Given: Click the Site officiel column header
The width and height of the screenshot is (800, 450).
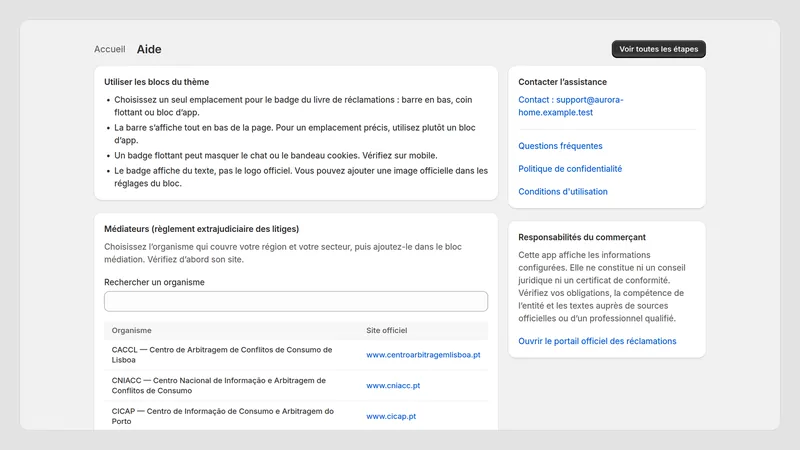Looking at the screenshot, I should (x=386, y=331).
